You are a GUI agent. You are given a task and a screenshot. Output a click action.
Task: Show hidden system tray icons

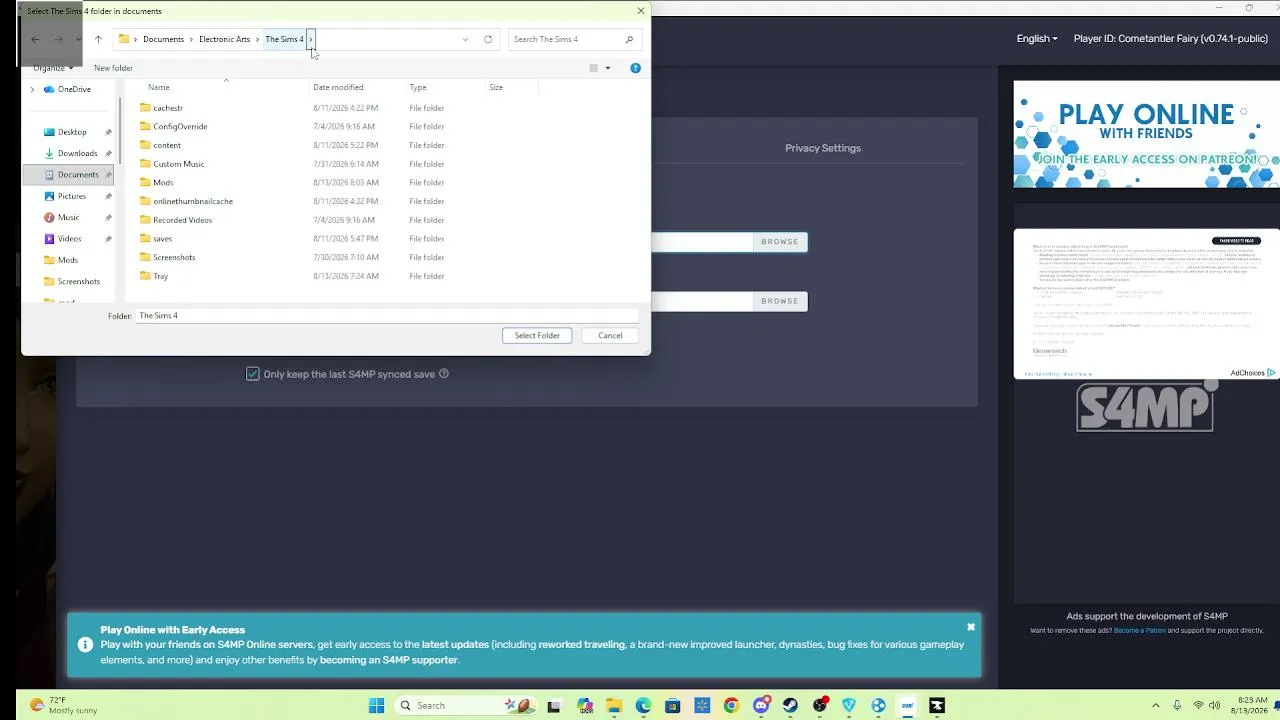(x=1156, y=706)
